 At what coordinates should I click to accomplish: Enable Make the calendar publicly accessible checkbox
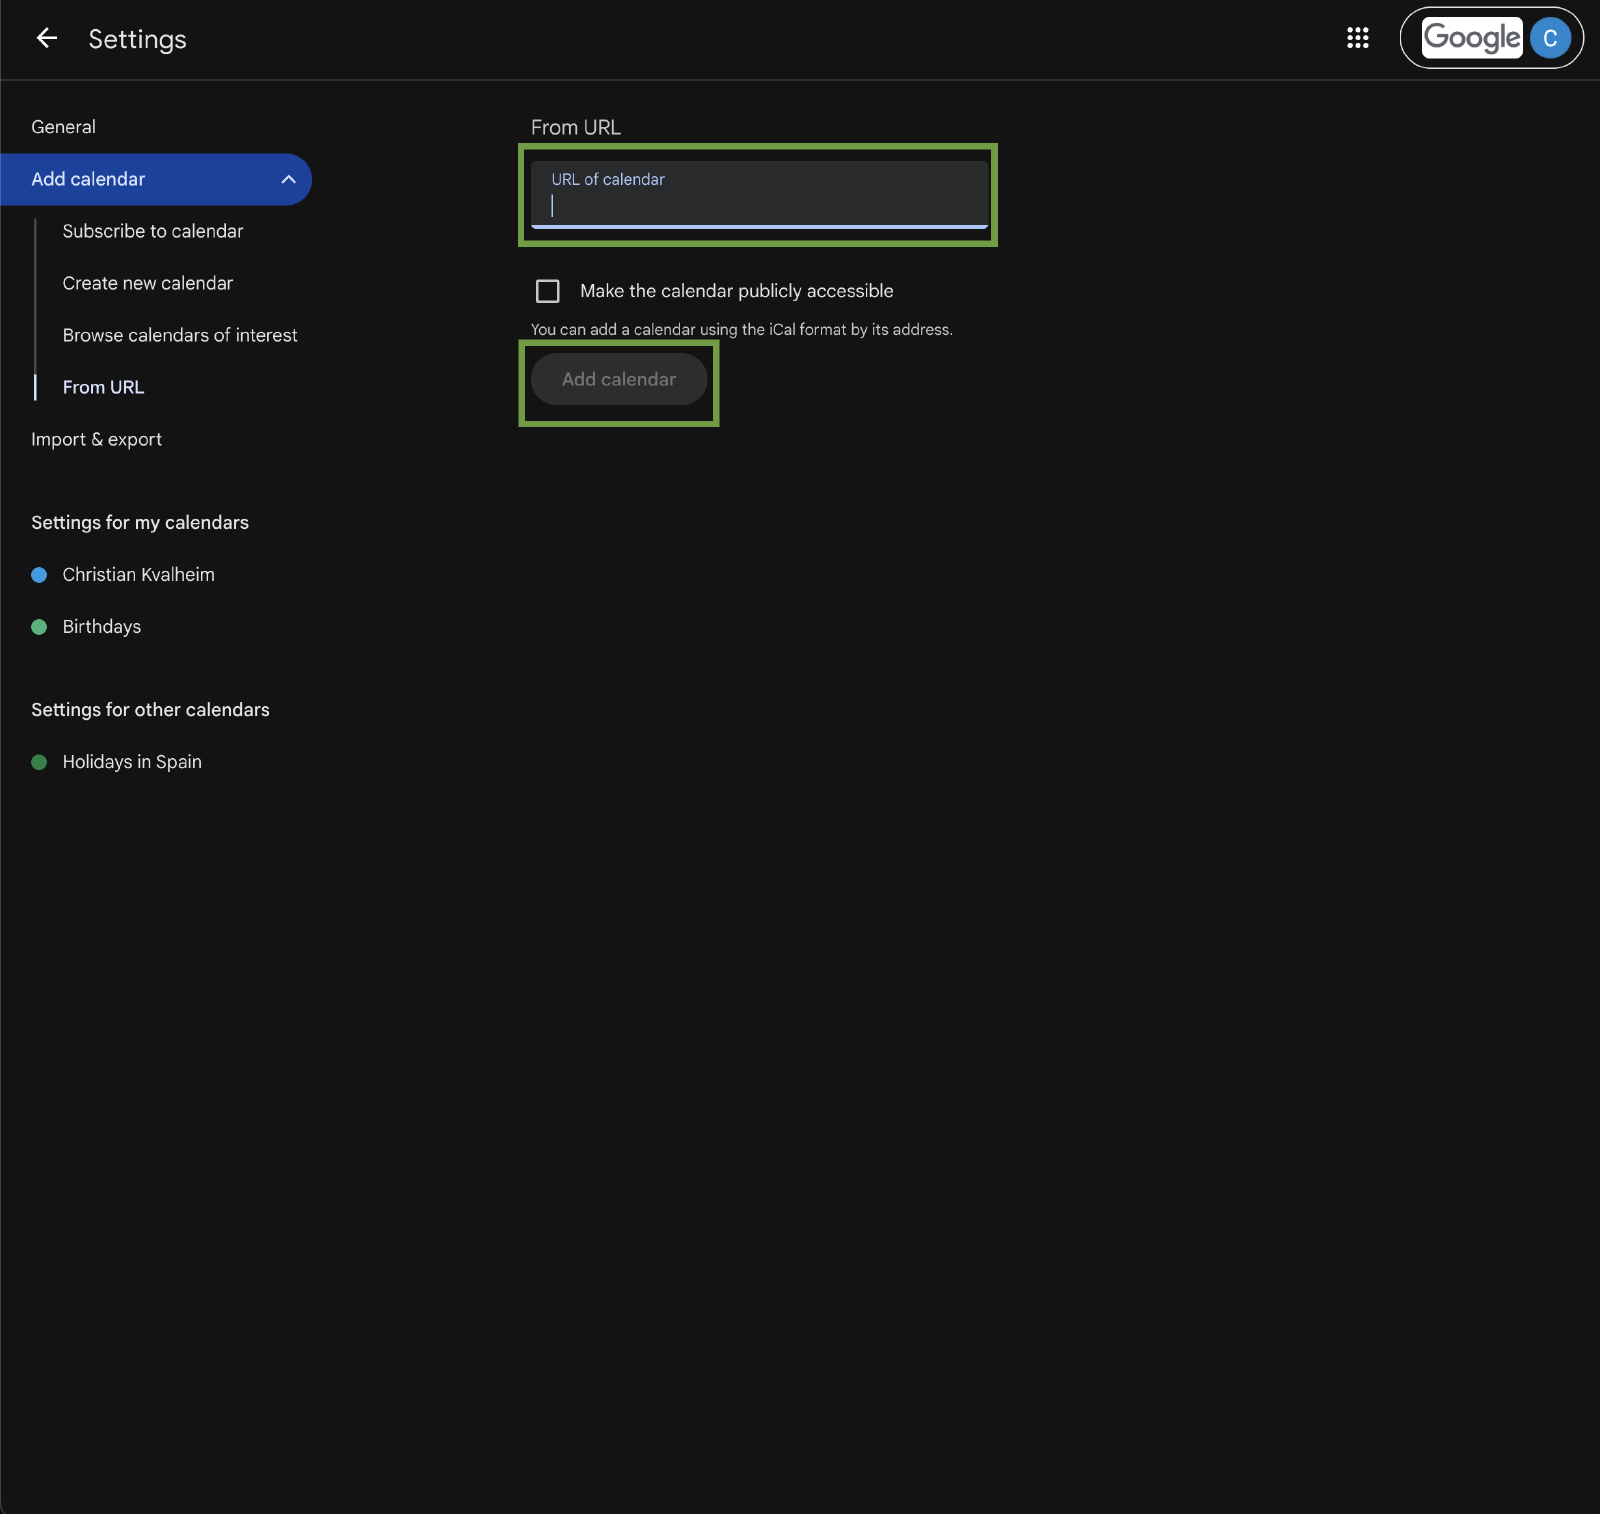coord(548,291)
